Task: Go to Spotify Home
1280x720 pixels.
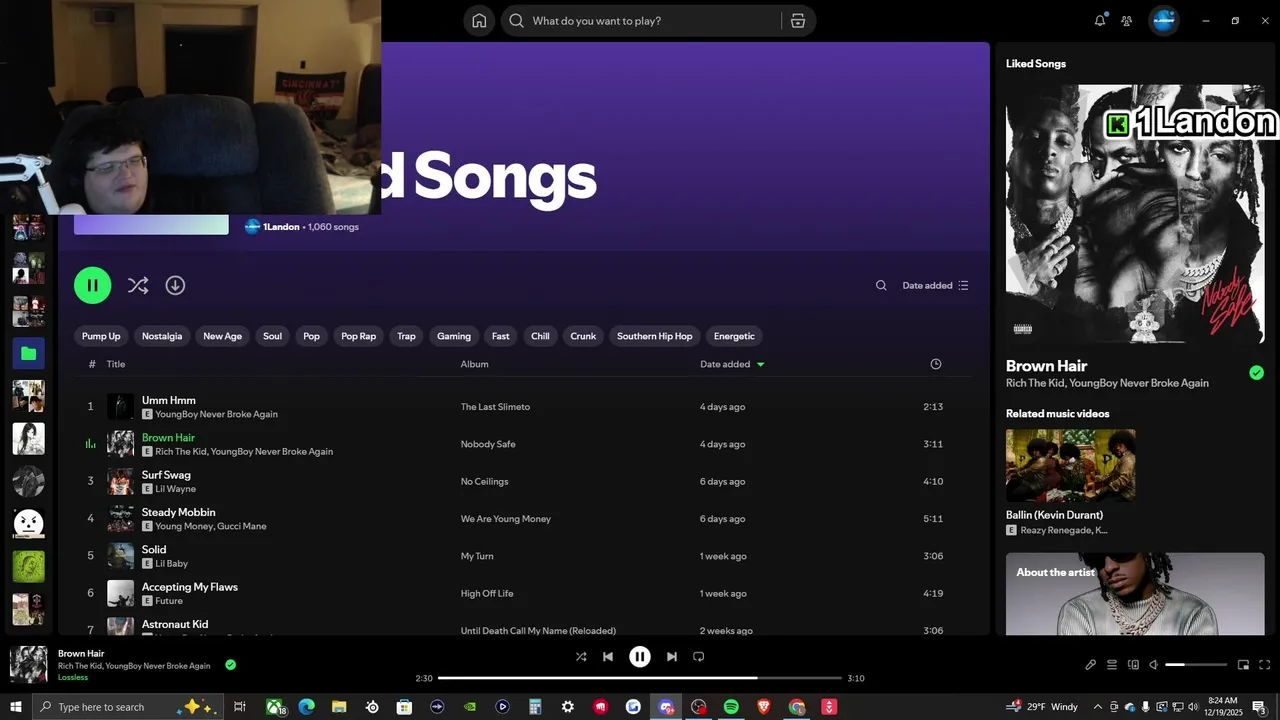Action: pos(479,21)
